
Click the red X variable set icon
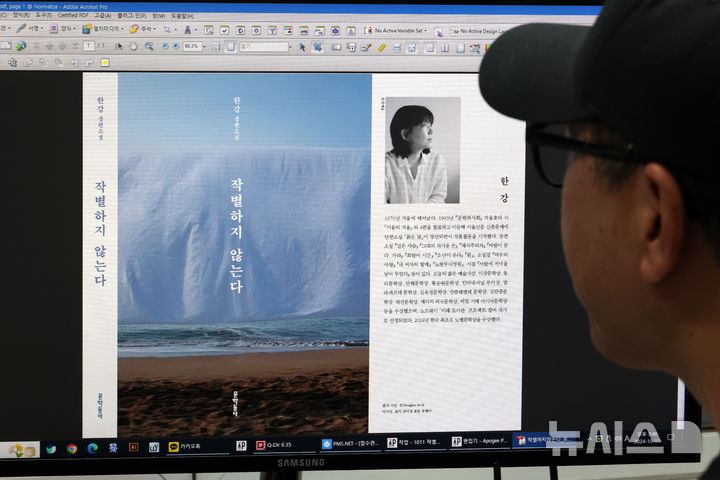pyautogui.click(x=368, y=31)
